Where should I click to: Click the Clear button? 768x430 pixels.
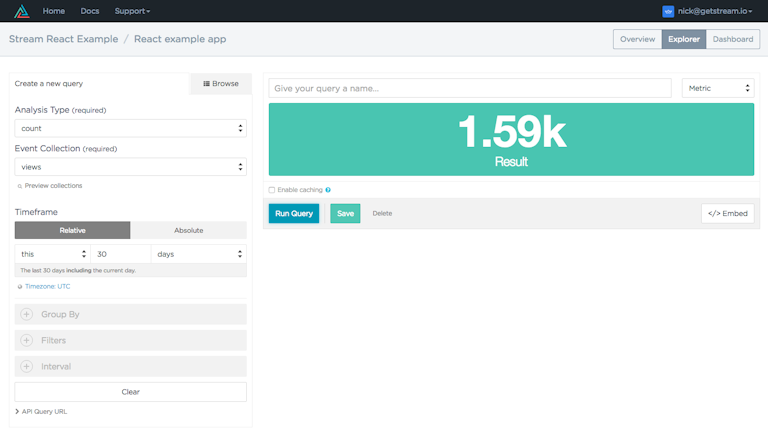point(130,392)
